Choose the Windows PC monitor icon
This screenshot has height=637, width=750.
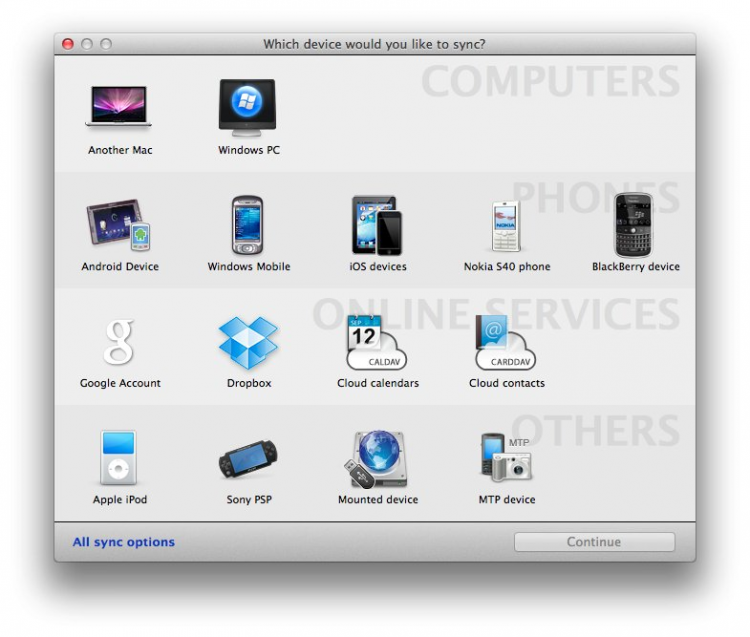[247, 108]
